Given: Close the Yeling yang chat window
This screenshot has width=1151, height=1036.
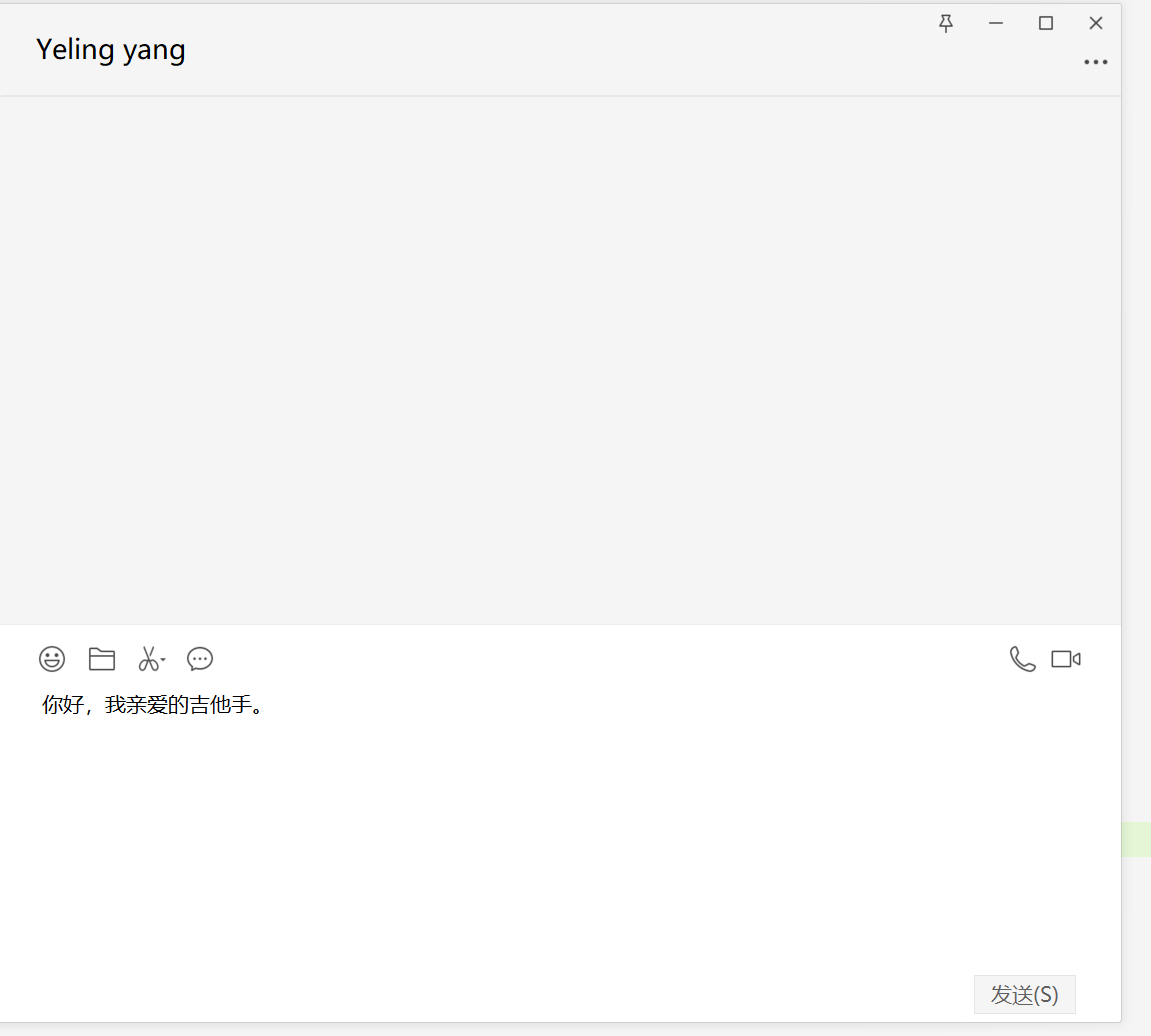Looking at the screenshot, I should pos(1096,23).
